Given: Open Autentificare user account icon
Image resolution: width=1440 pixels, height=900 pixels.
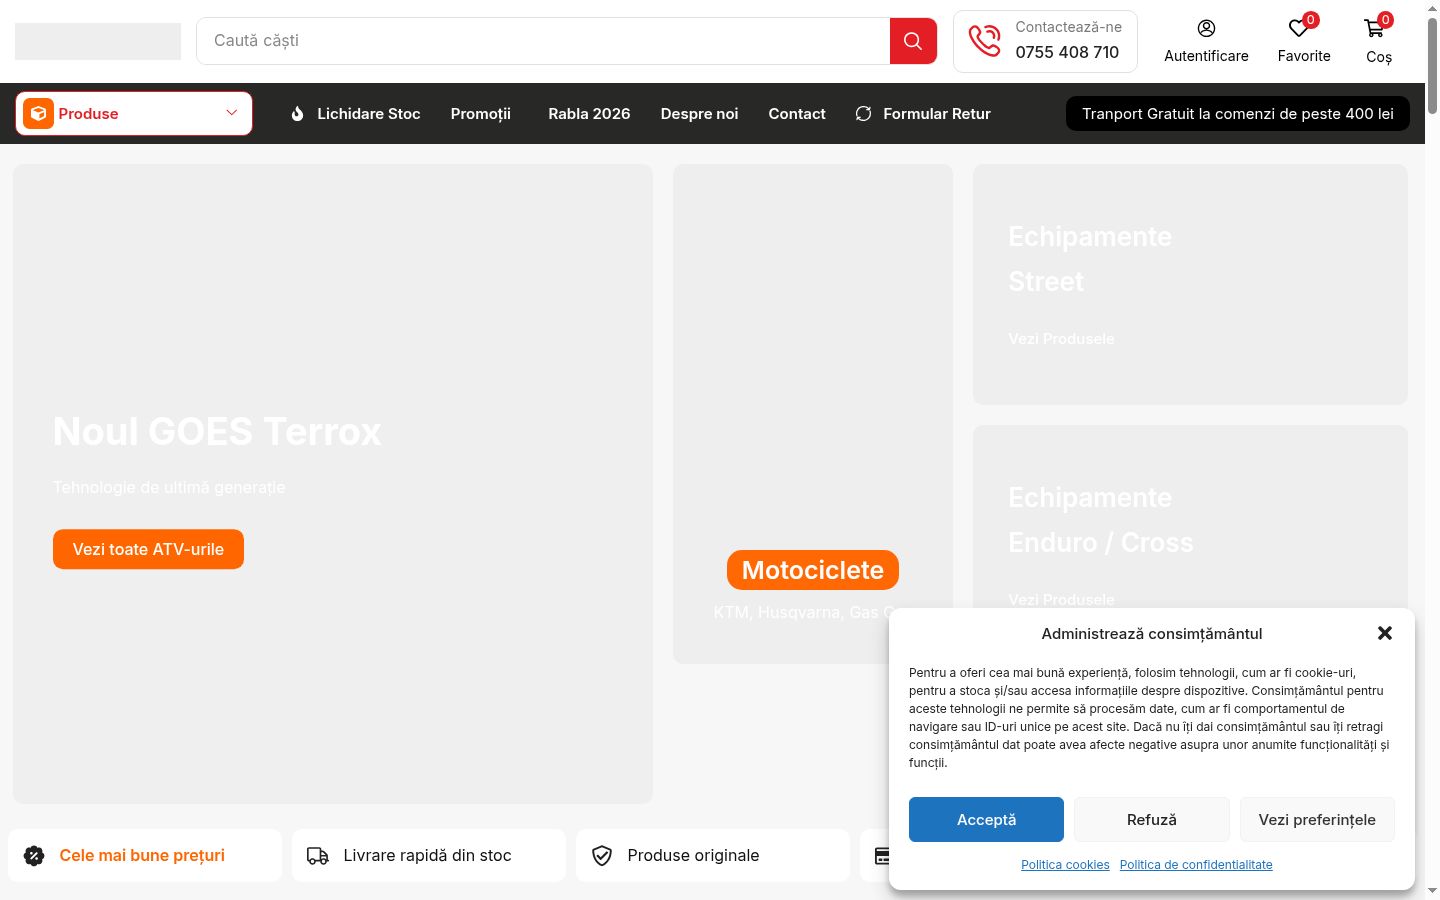Looking at the screenshot, I should click(x=1206, y=28).
